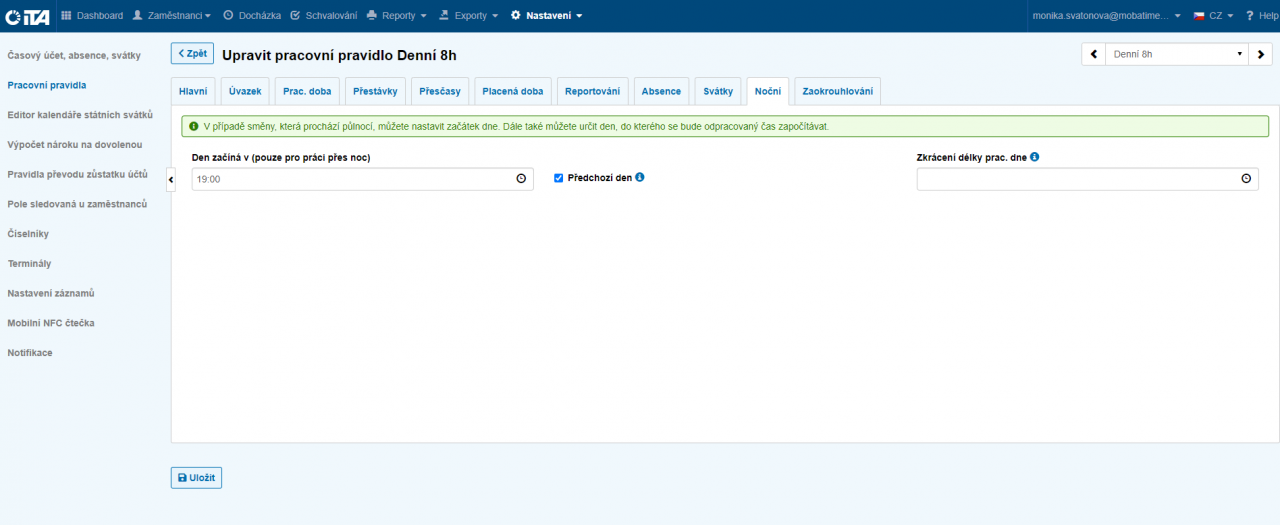Open the CZ language selector
The width and height of the screenshot is (1280, 525).
coord(1213,16)
